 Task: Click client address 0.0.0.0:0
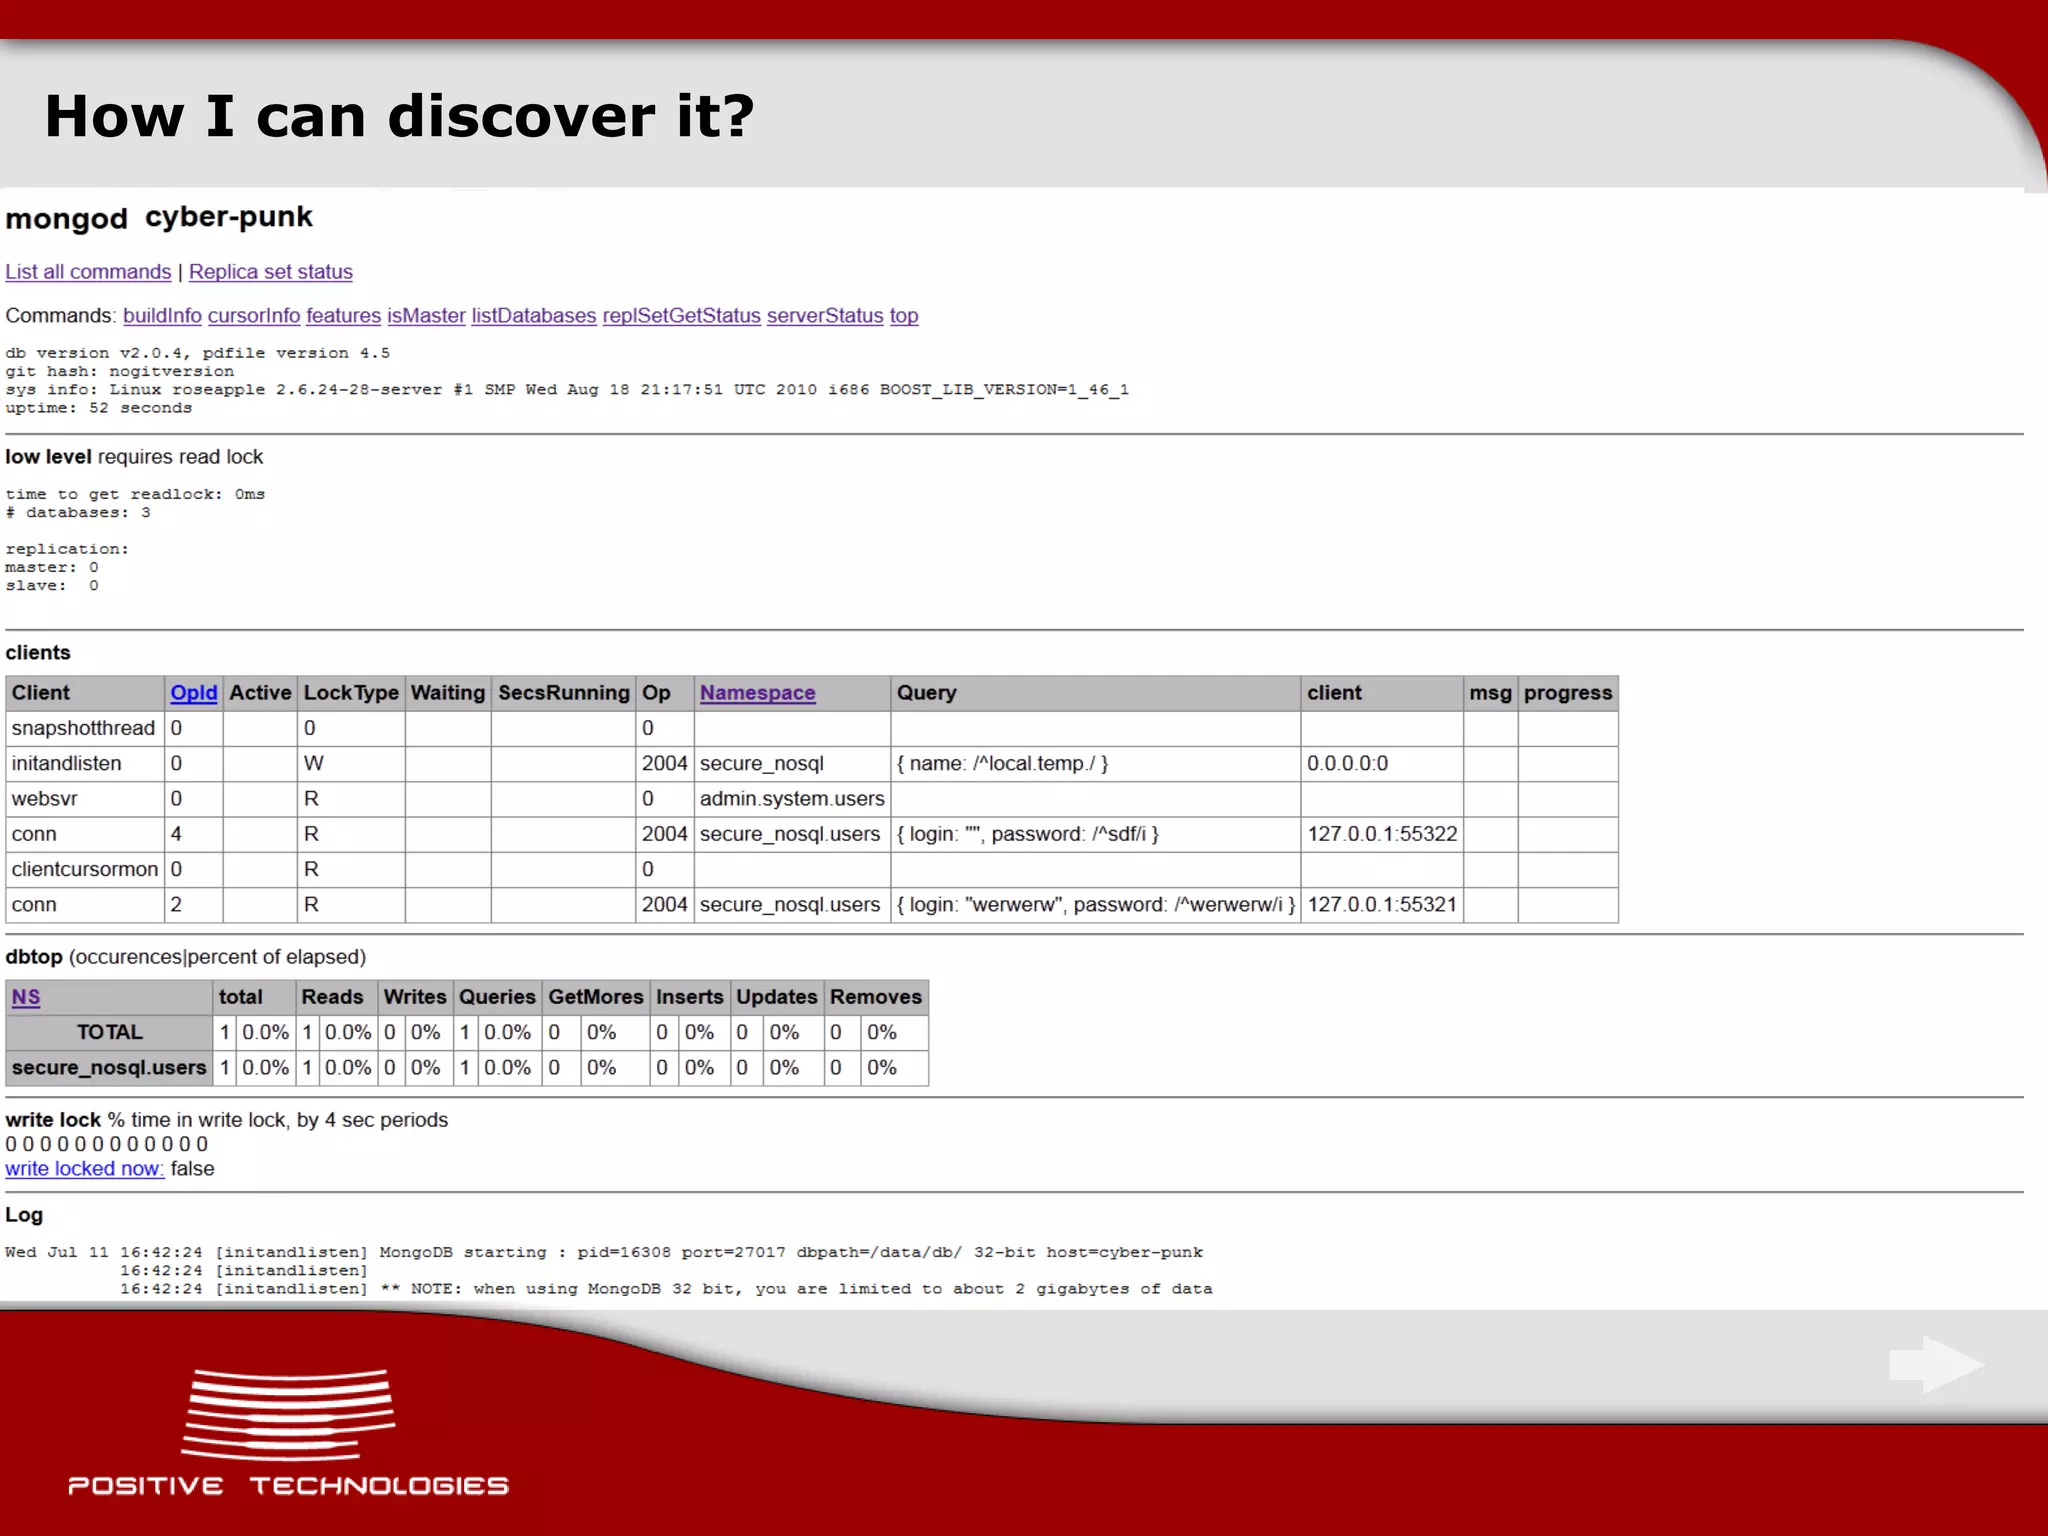(x=1382, y=764)
